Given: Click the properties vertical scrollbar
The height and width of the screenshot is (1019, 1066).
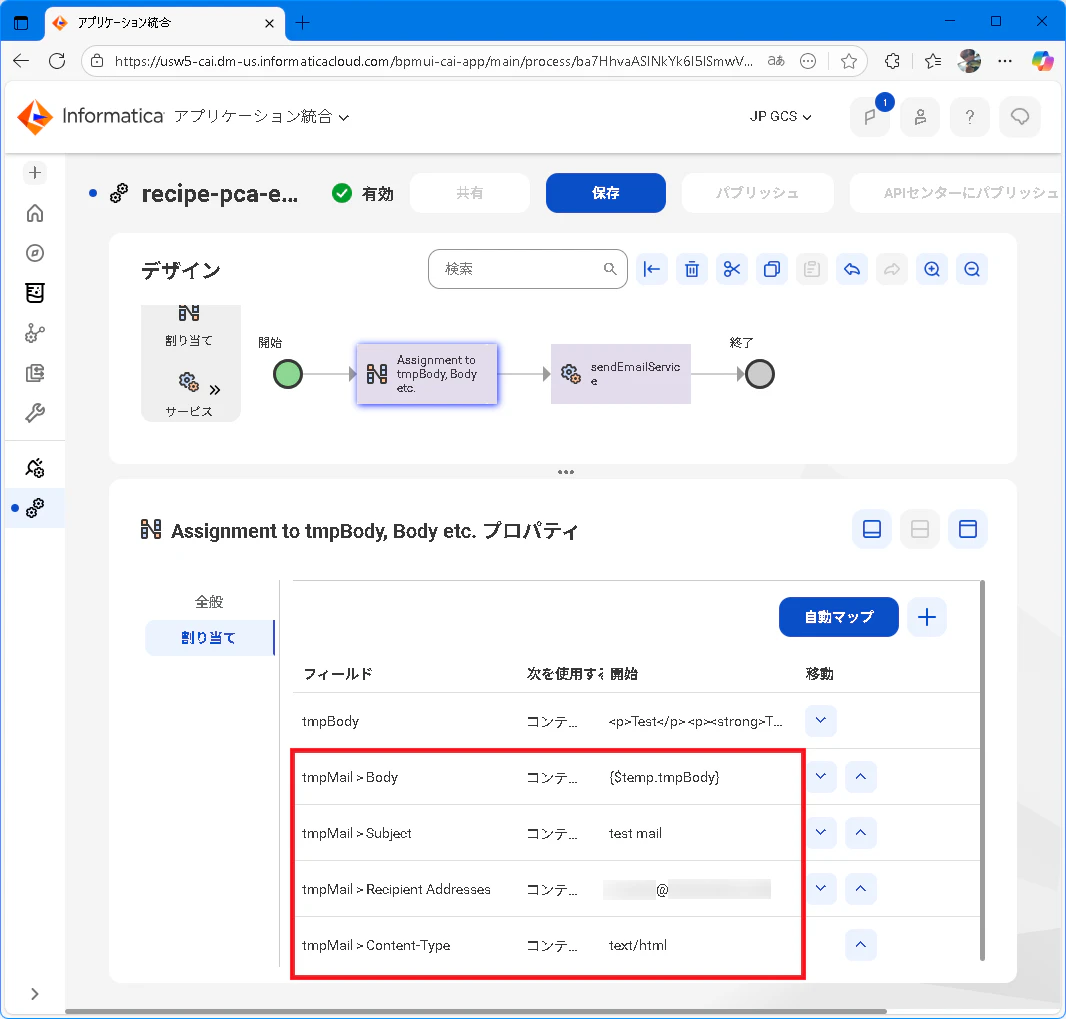Looking at the screenshot, I should click(982, 770).
